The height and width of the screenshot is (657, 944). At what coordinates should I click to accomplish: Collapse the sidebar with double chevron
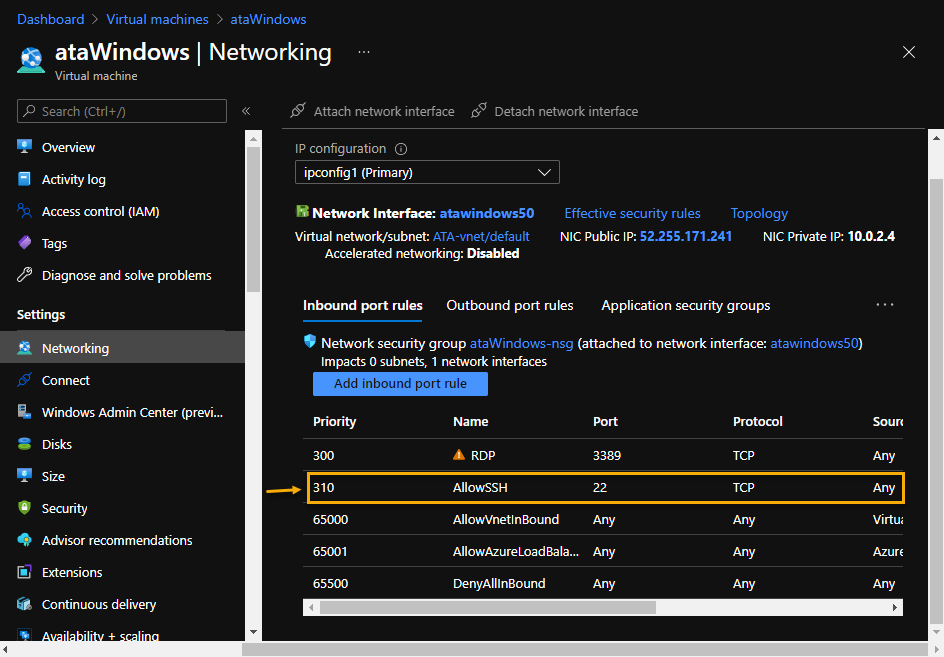pyautogui.click(x=246, y=111)
